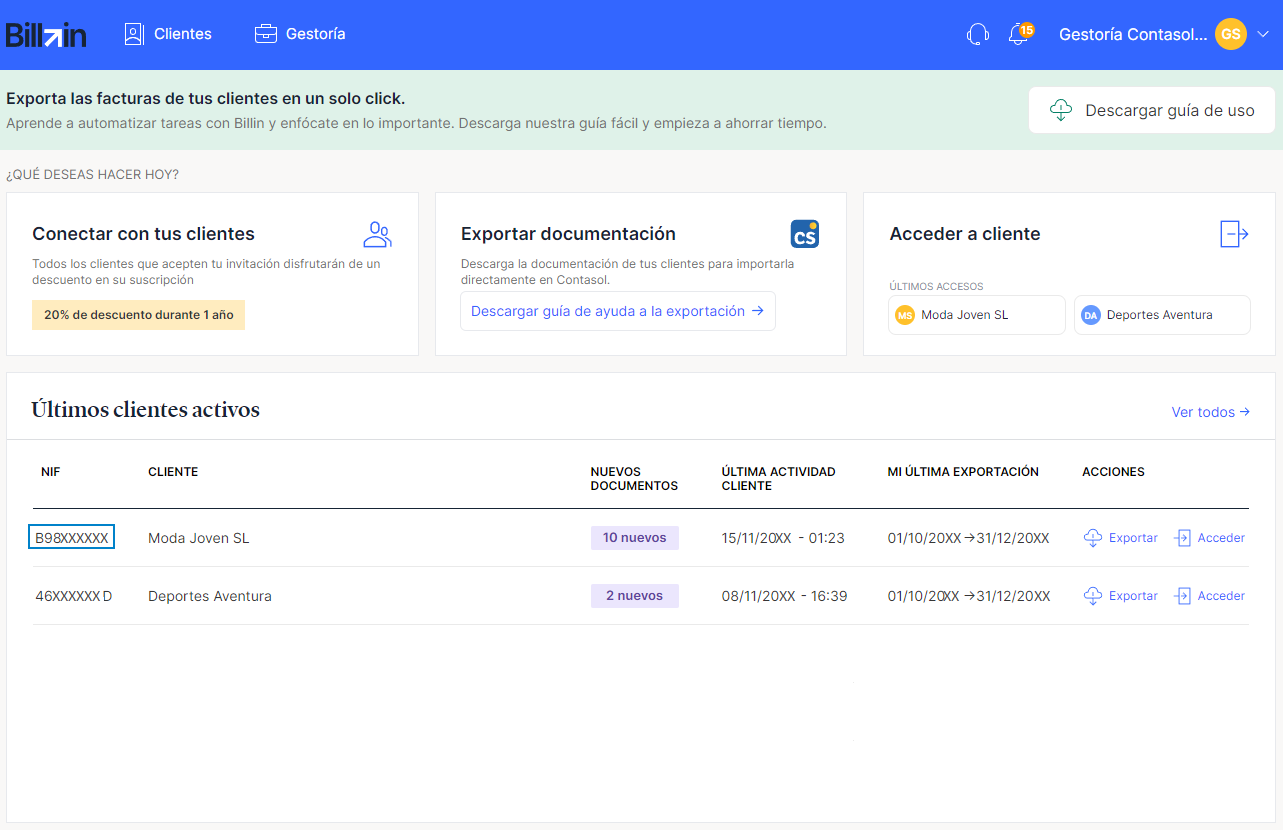1283x830 pixels.
Task: Click cloud export icon in Deportes Aventura row
Action: (1093, 596)
